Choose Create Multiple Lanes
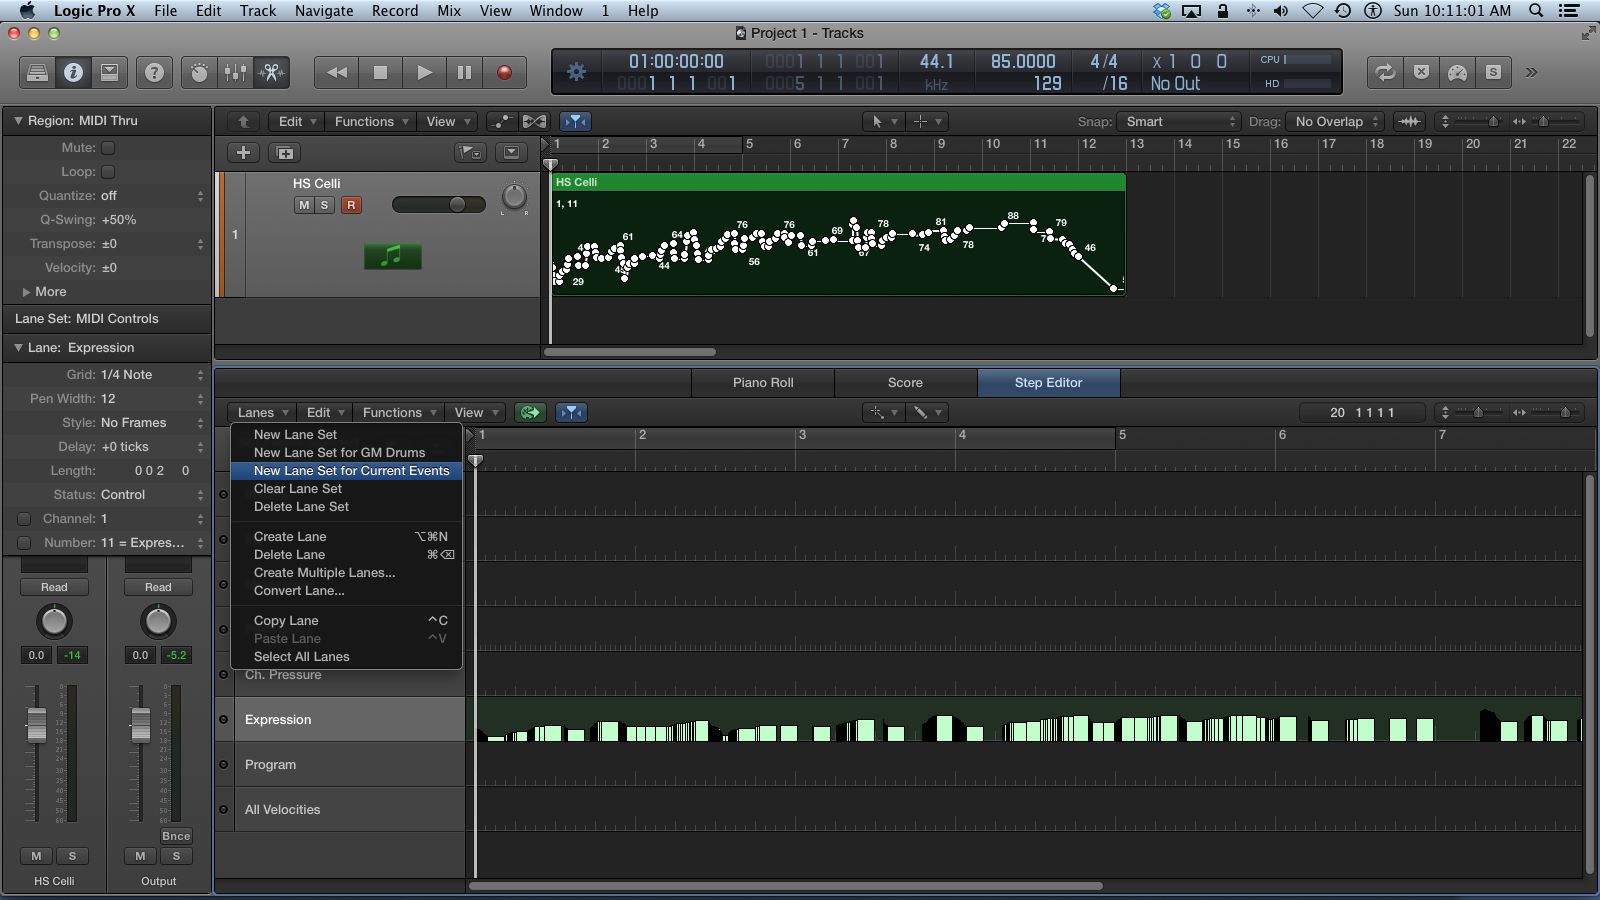The height and width of the screenshot is (900, 1600). coord(346,572)
